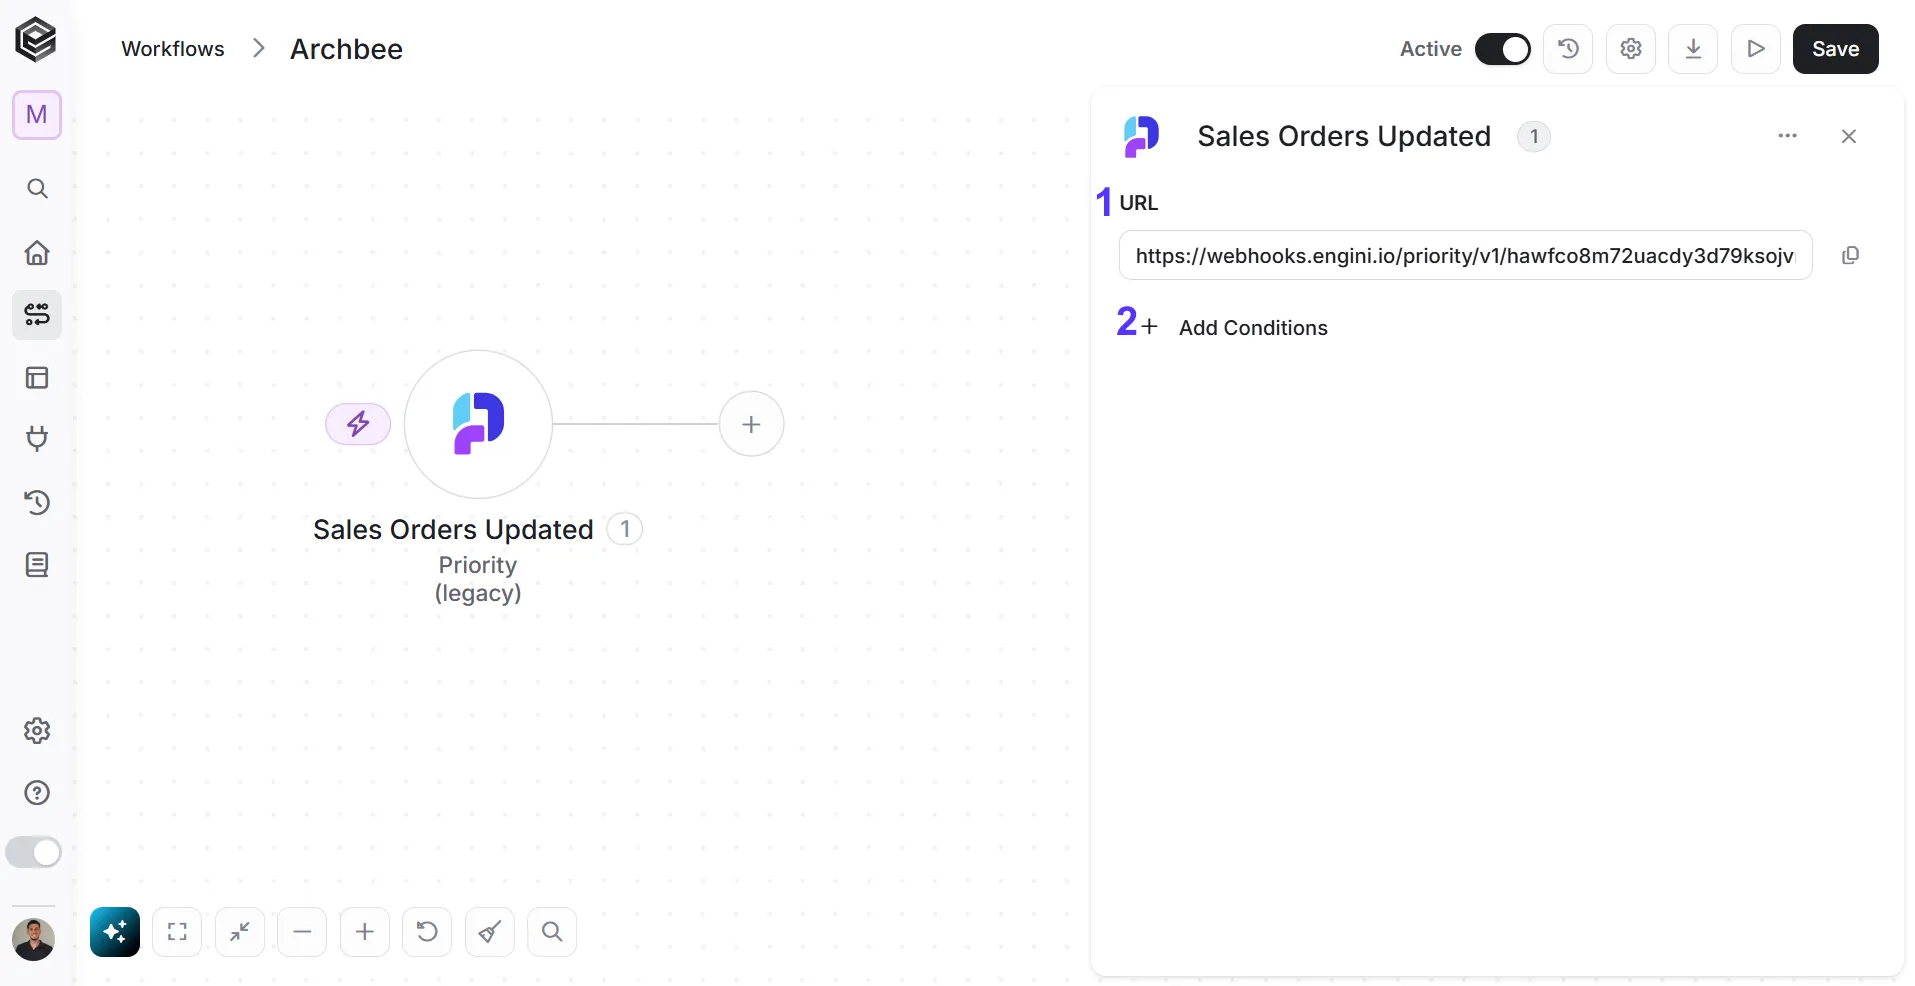Open workflow settings gear in top bar

[1631, 49]
